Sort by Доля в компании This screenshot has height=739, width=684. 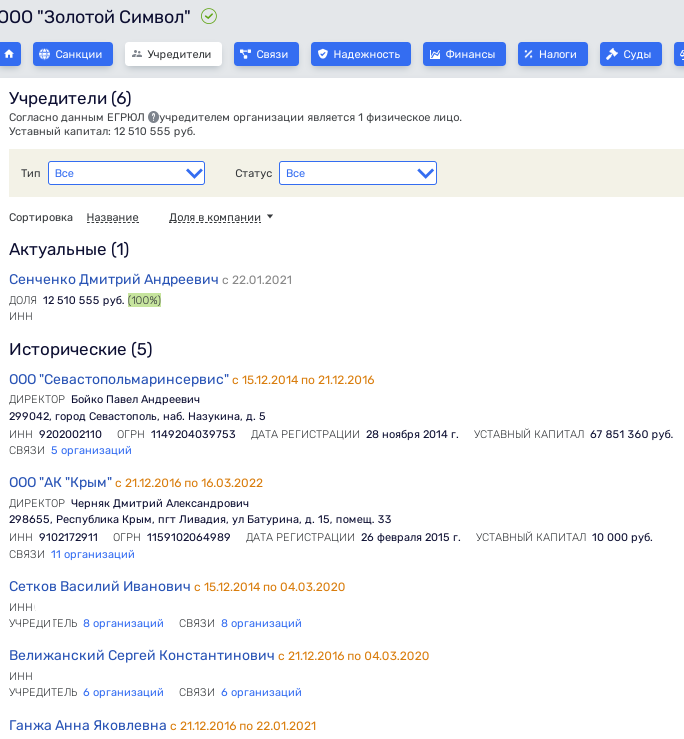pyautogui.click(x=215, y=217)
